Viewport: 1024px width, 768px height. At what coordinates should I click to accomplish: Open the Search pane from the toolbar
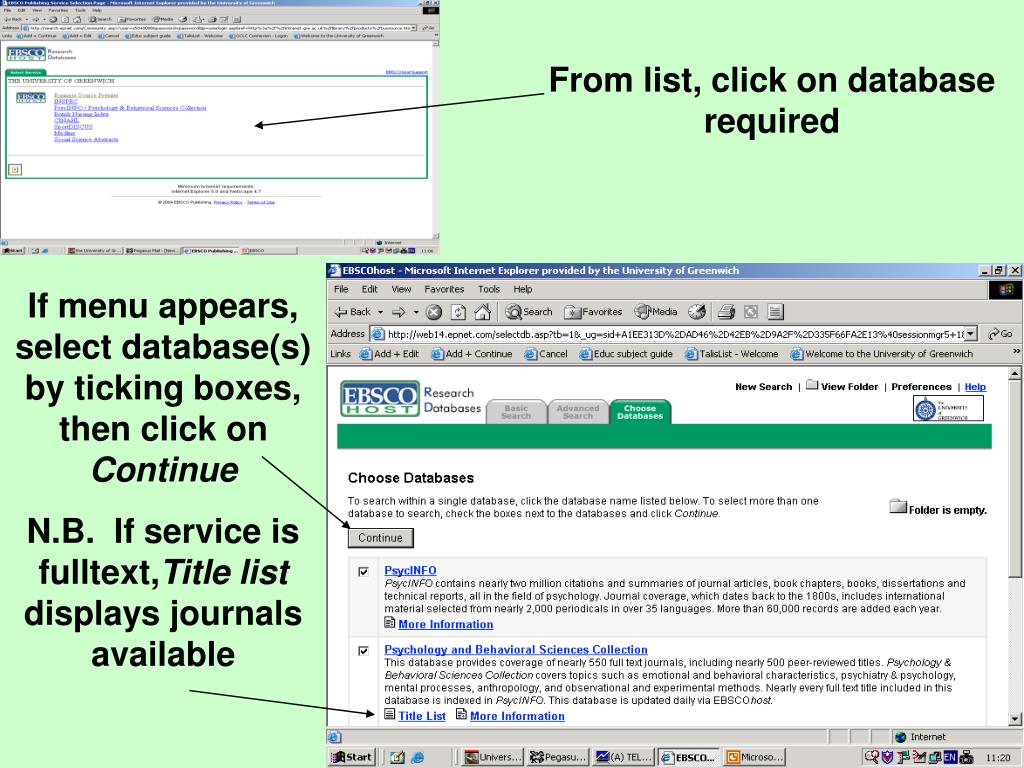coord(528,312)
